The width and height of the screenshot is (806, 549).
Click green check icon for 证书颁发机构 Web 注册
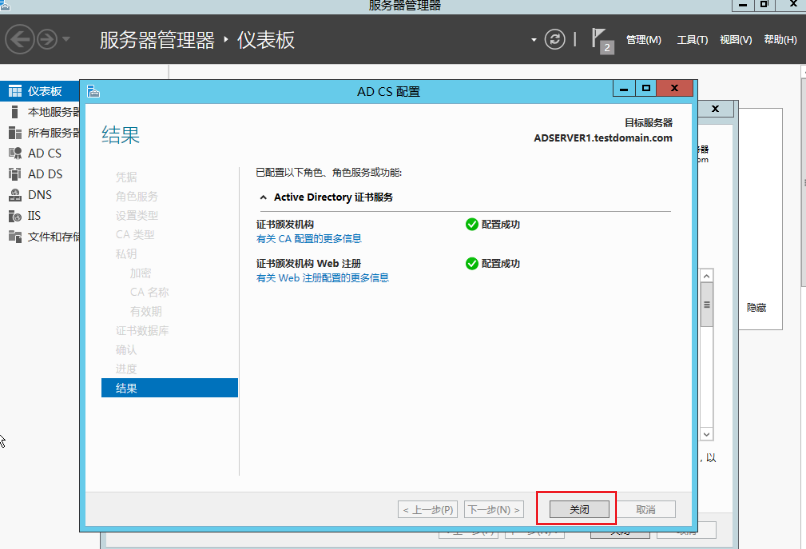coord(472,263)
